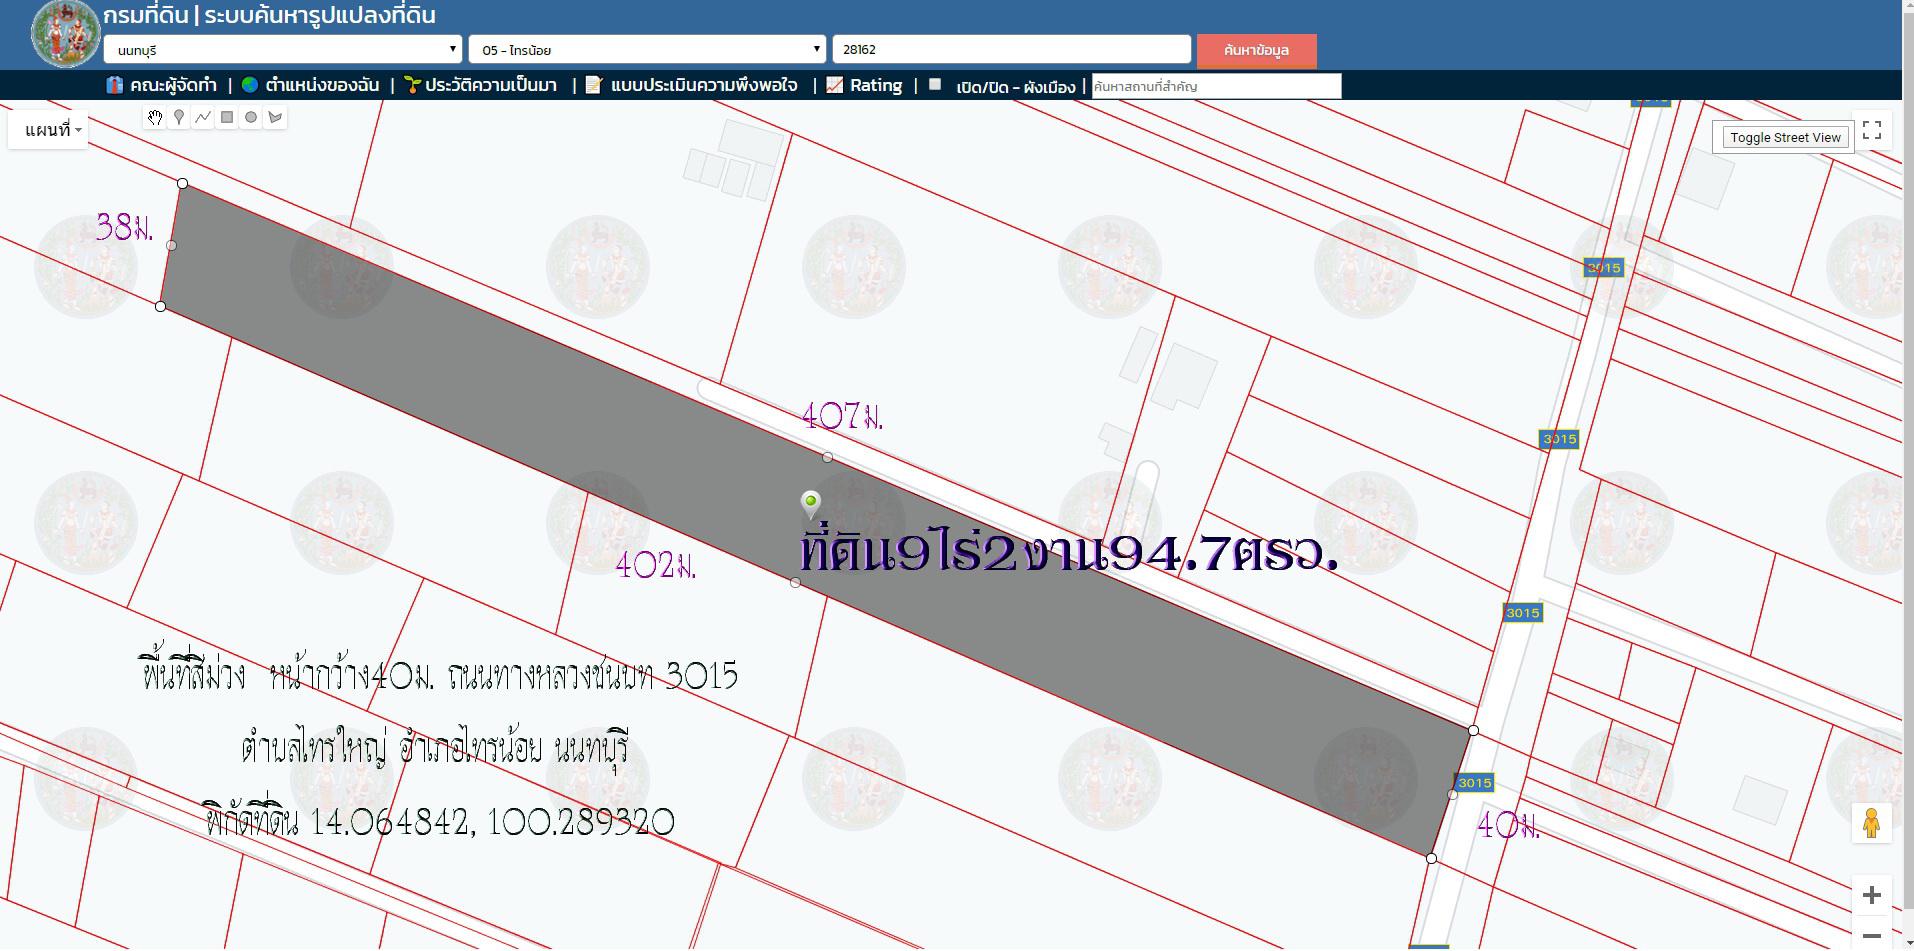Screen dimensions: 1914x951
Task: Open the Rating menu item
Action: tap(876, 85)
